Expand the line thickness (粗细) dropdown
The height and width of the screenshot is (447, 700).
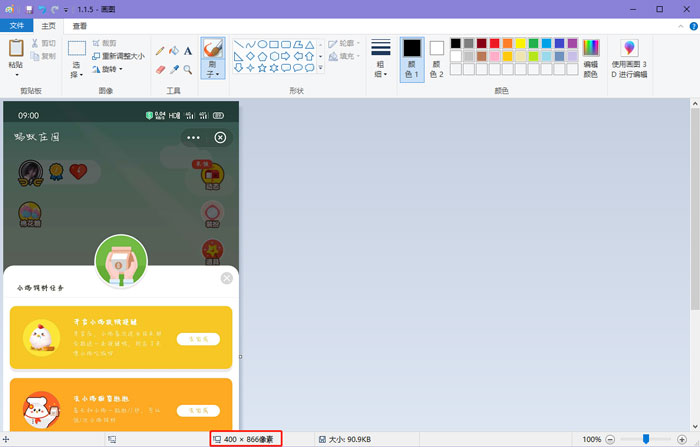pyautogui.click(x=380, y=58)
